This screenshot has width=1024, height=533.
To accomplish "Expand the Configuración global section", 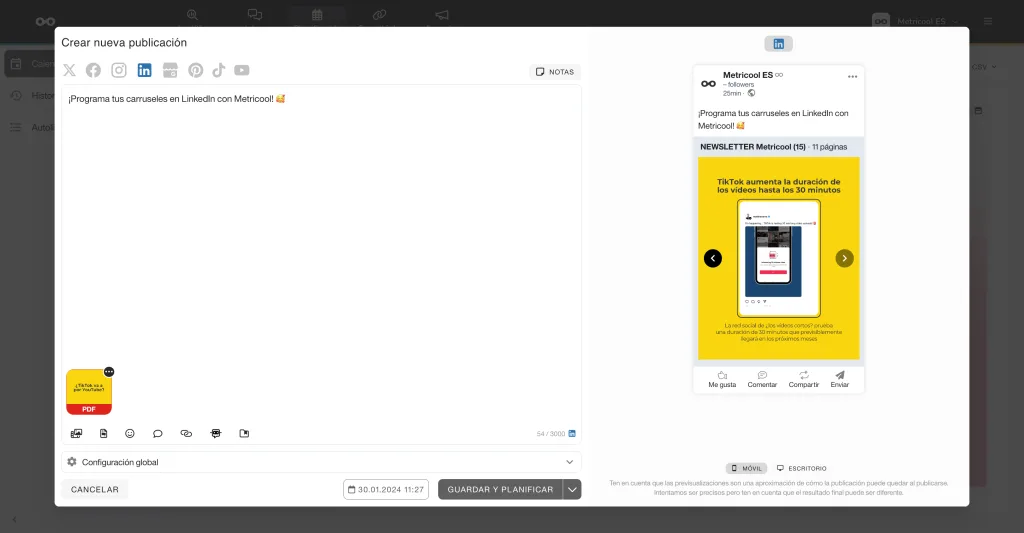I will [x=321, y=462].
